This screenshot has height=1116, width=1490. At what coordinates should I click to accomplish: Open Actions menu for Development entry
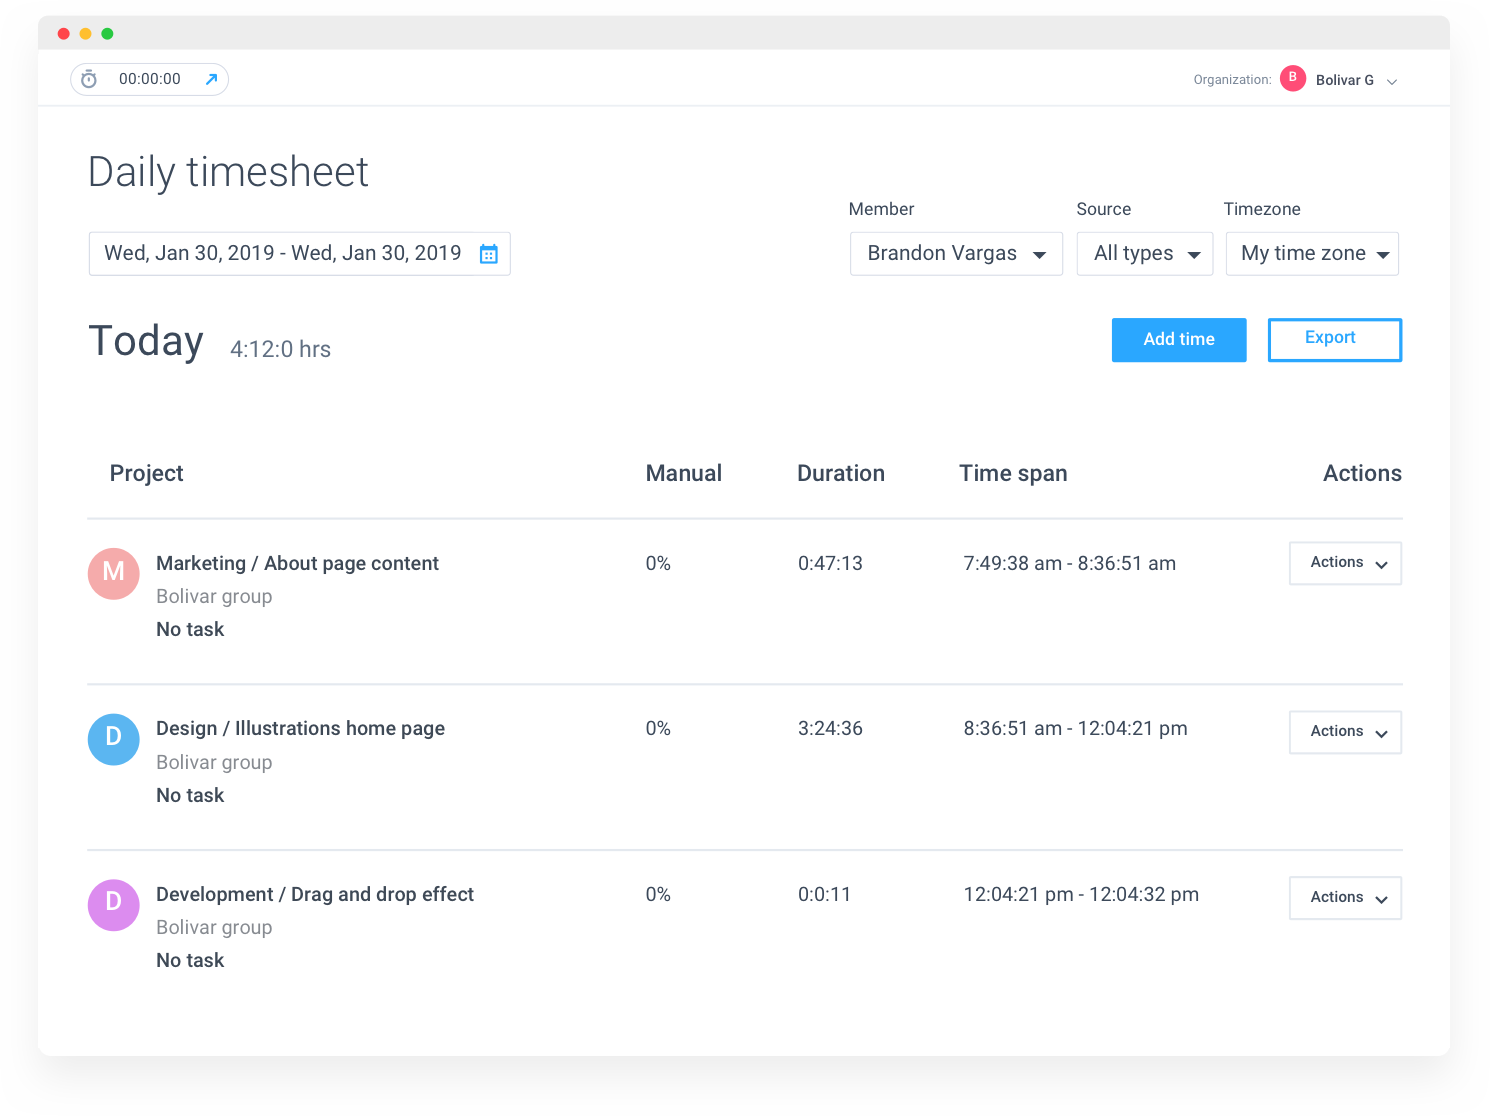click(x=1346, y=898)
